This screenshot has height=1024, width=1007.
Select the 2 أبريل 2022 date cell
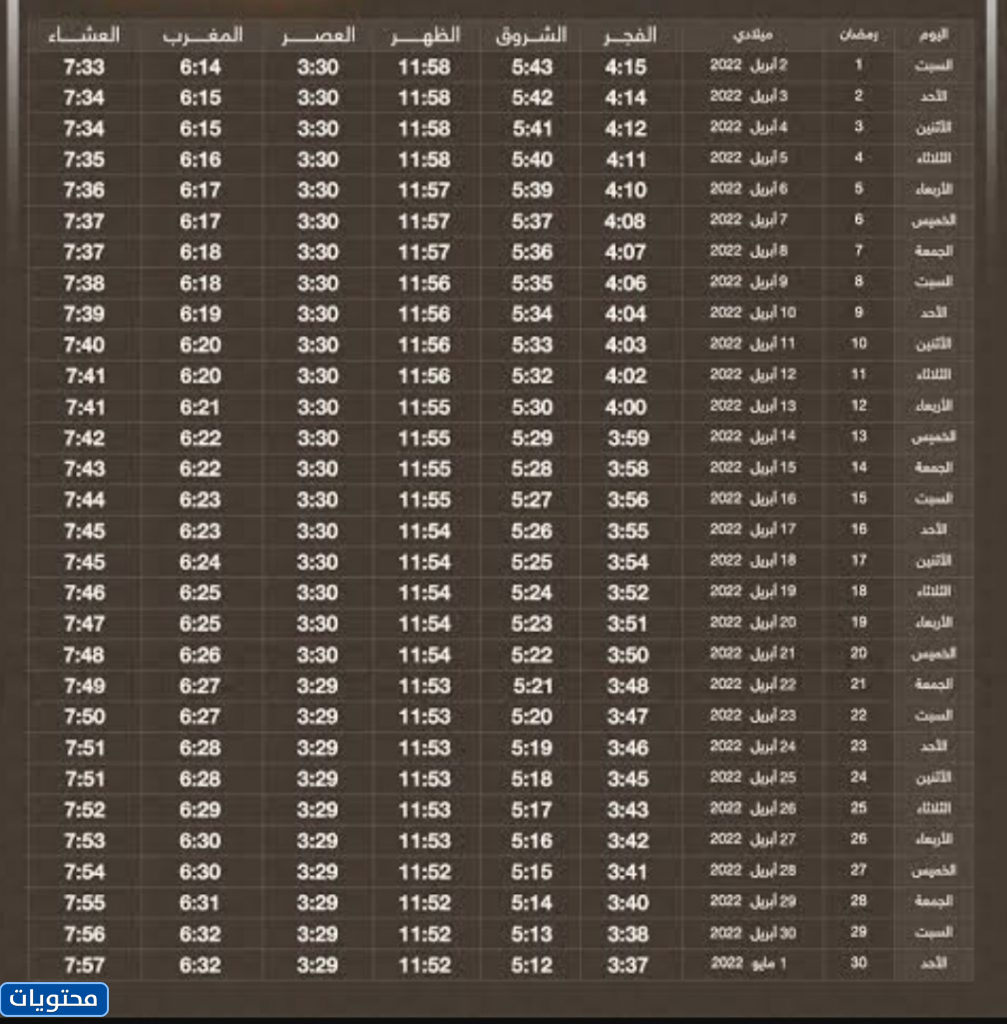click(752, 66)
